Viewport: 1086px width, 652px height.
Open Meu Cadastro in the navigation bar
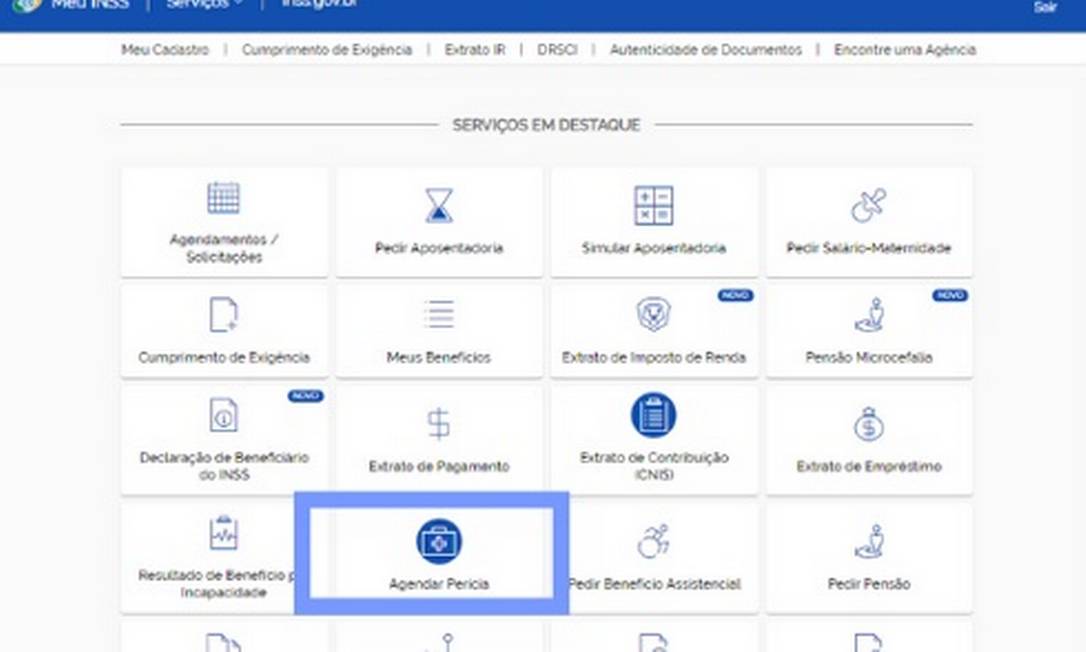(165, 50)
